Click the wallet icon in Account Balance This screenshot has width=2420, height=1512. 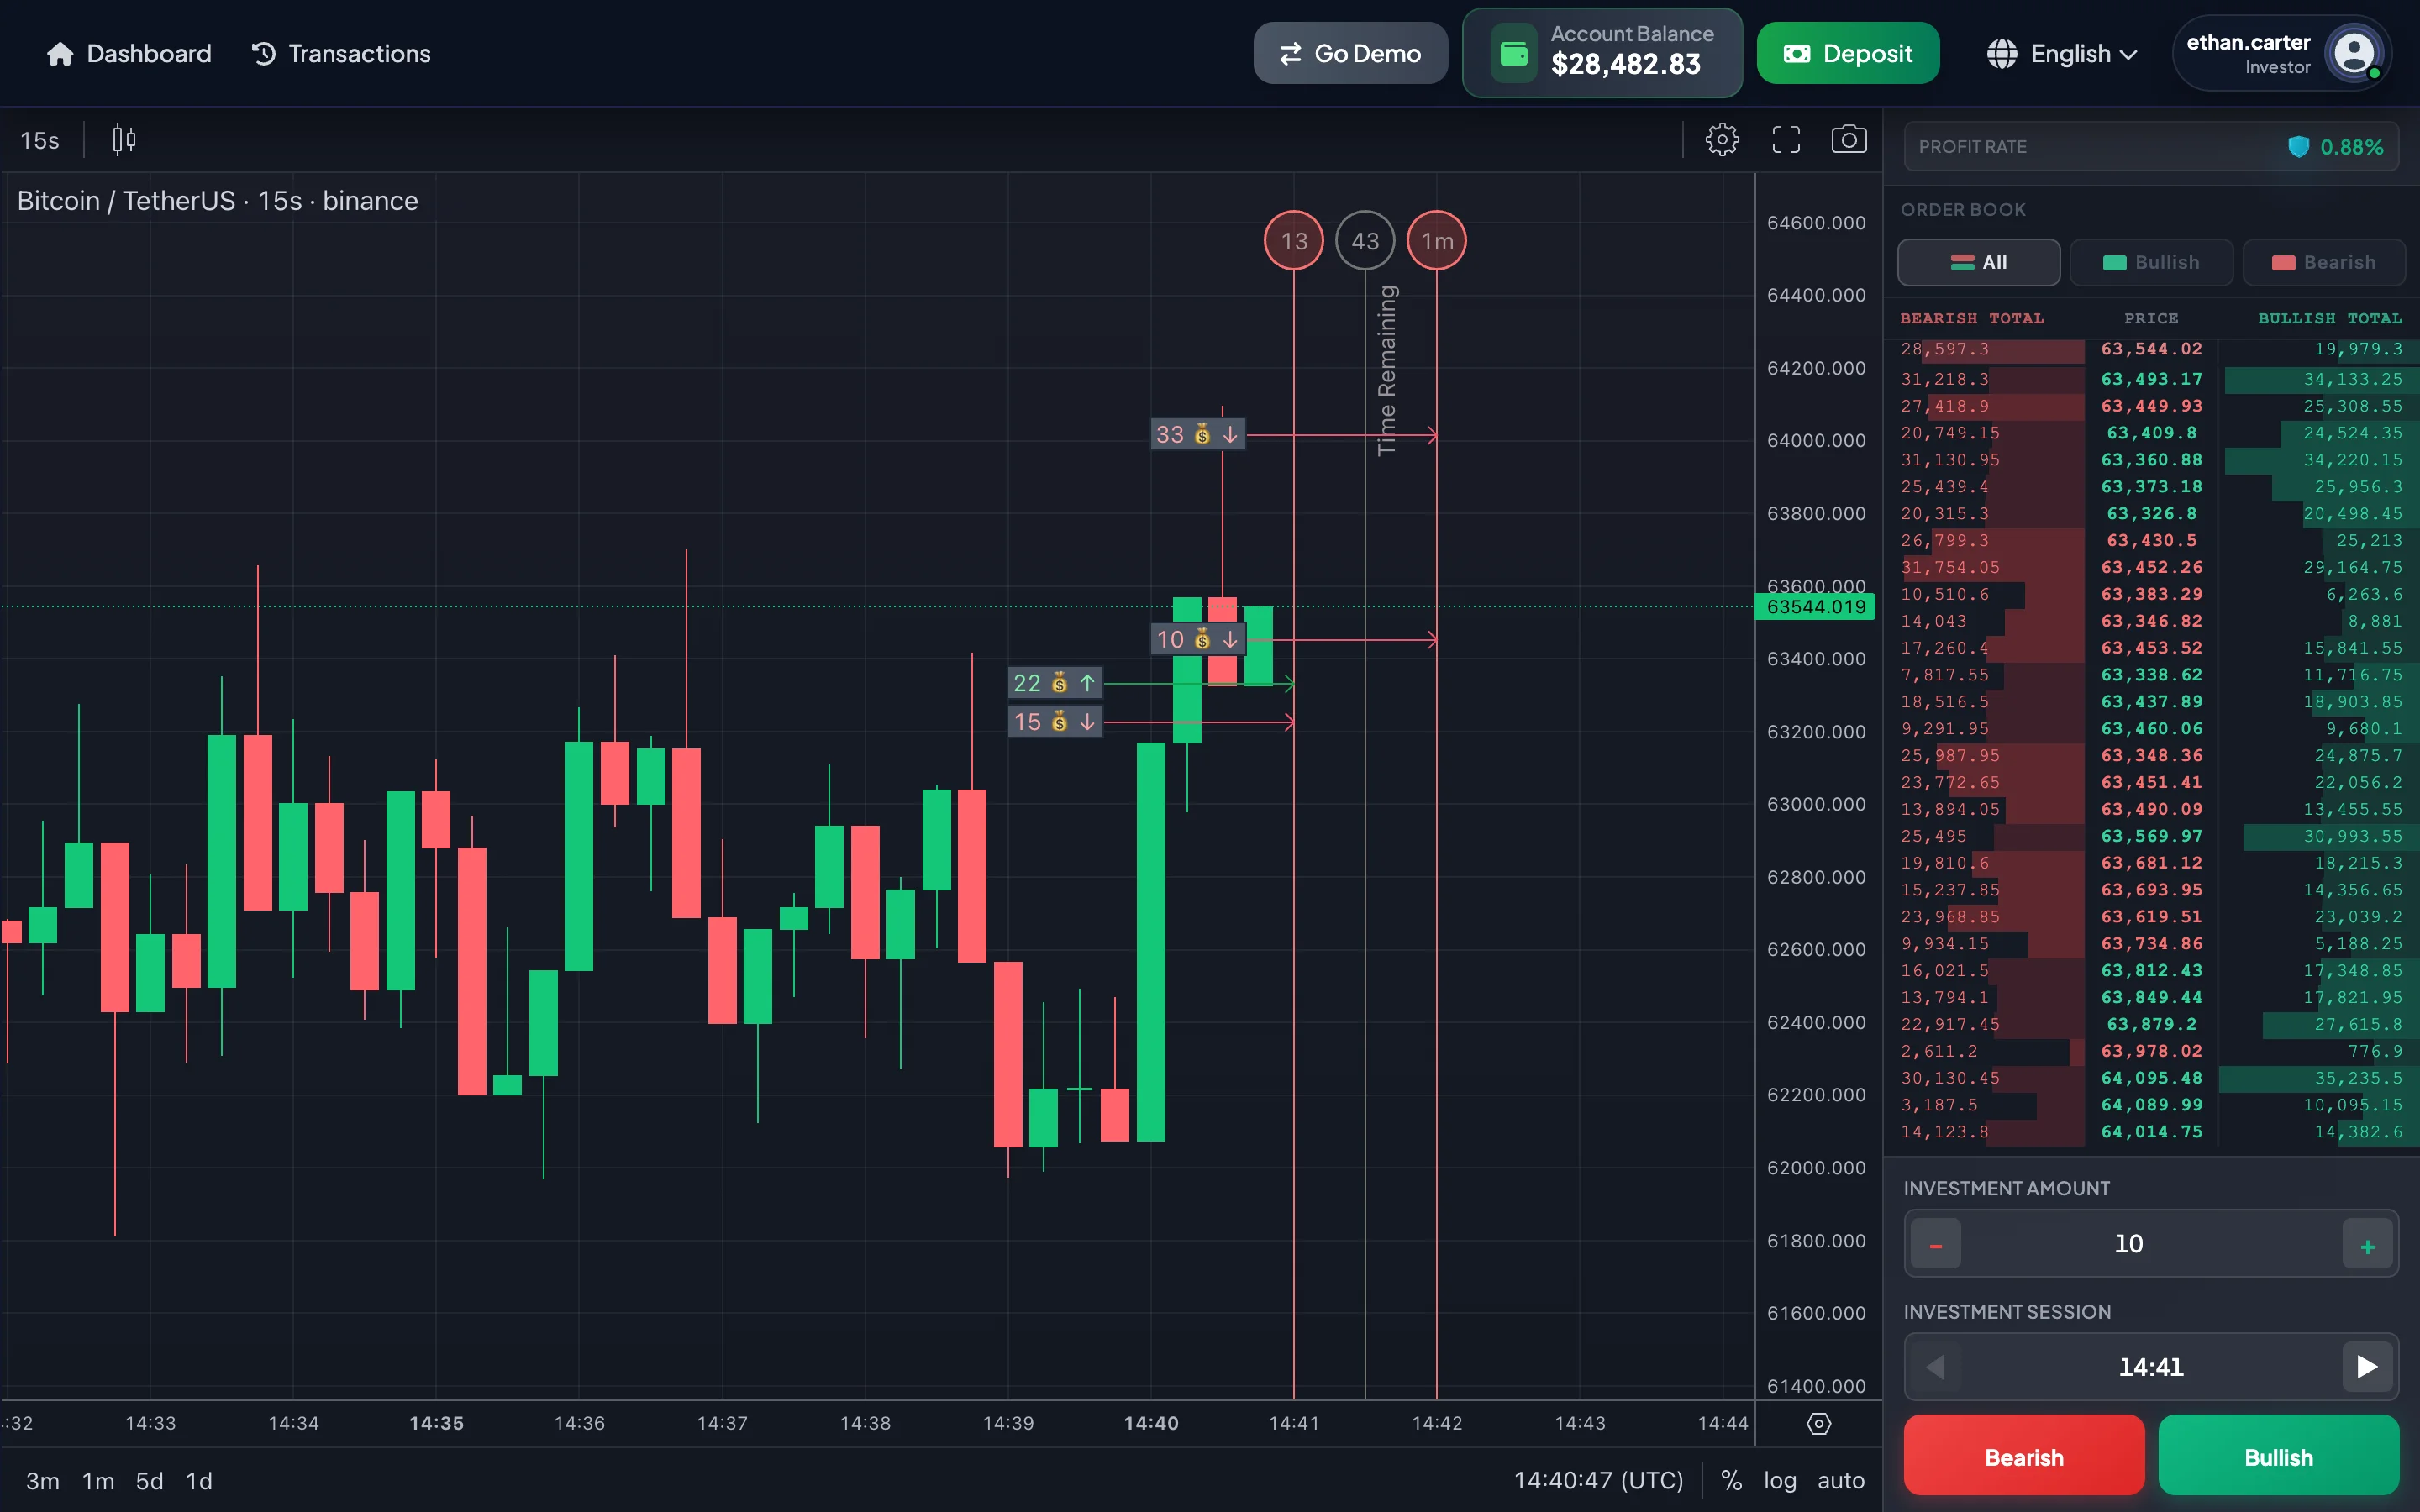[x=1514, y=54]
